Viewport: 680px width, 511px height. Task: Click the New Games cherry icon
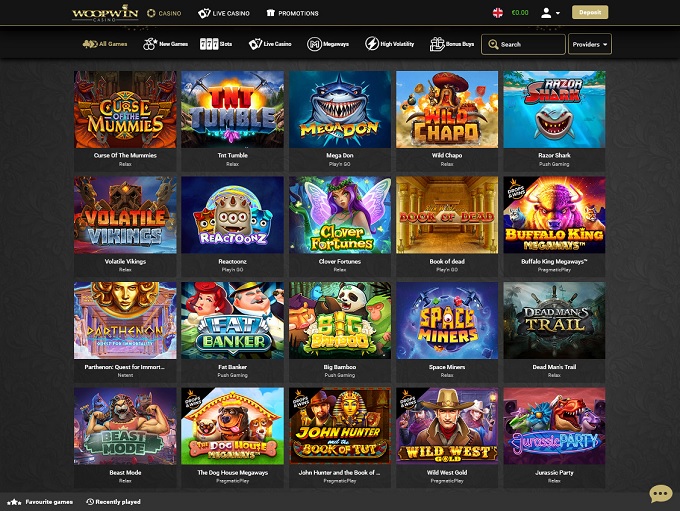pyautogui.click(x=150, y=44)
